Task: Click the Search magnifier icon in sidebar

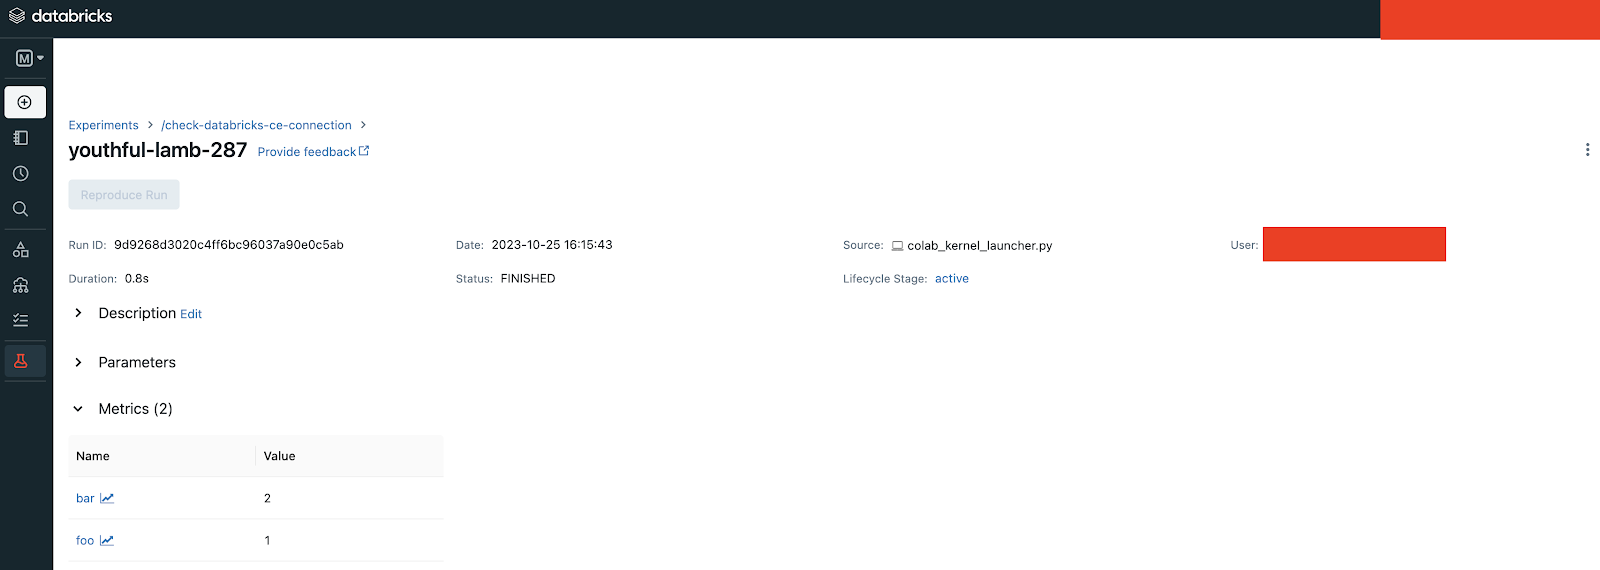Action: tap(21, 209)
